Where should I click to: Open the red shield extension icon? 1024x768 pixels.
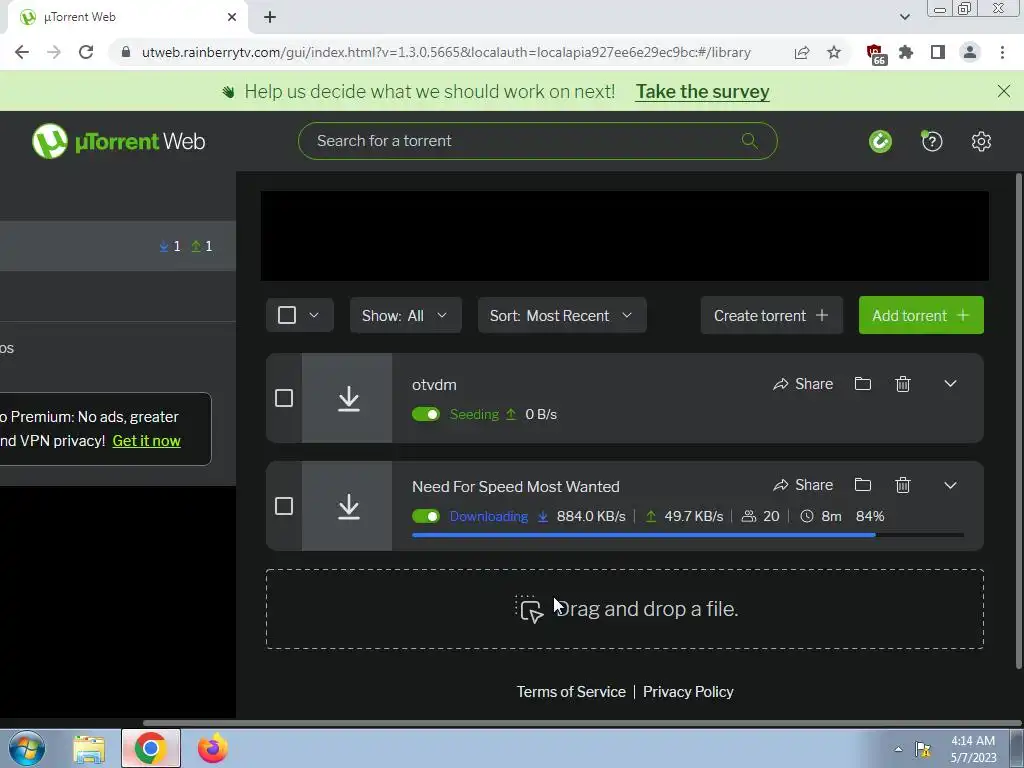pyautogui.click(x=875, y=54)
